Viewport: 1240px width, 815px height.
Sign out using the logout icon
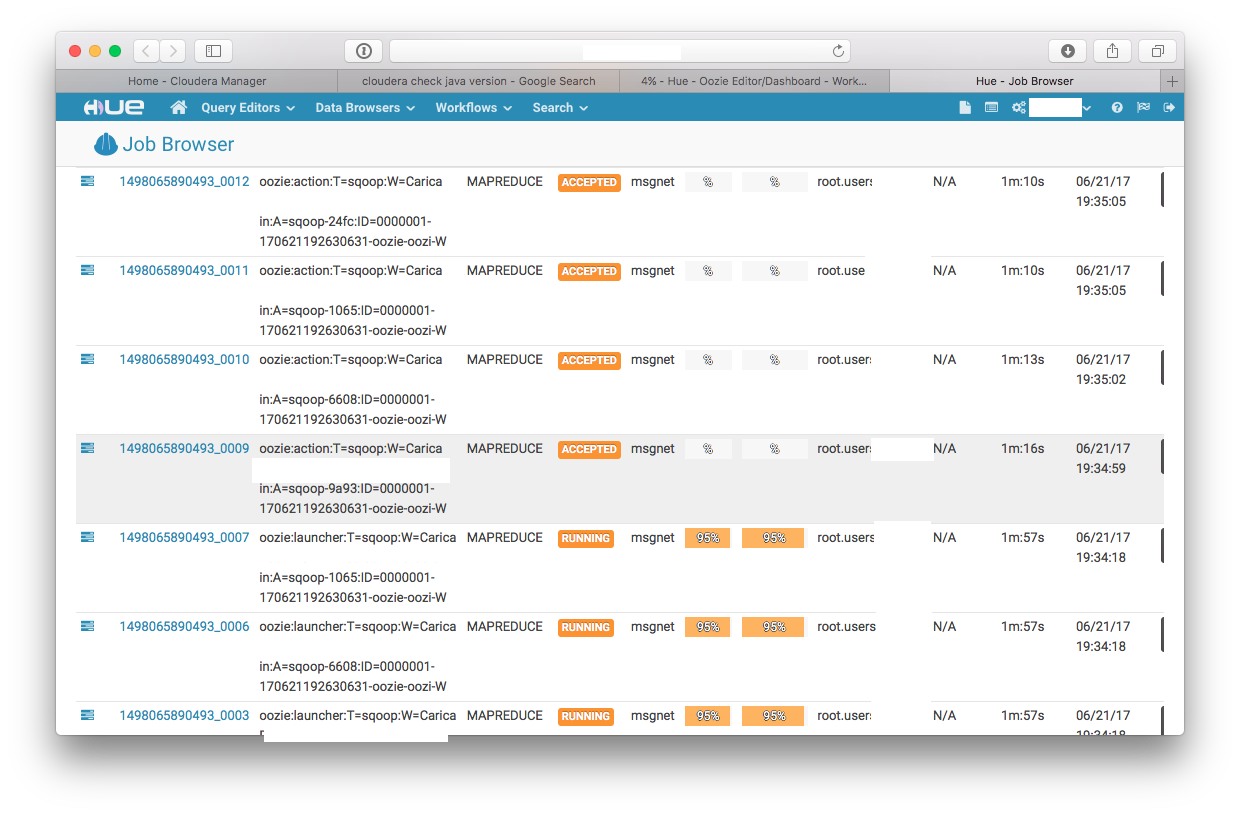tap(1169, 107)
